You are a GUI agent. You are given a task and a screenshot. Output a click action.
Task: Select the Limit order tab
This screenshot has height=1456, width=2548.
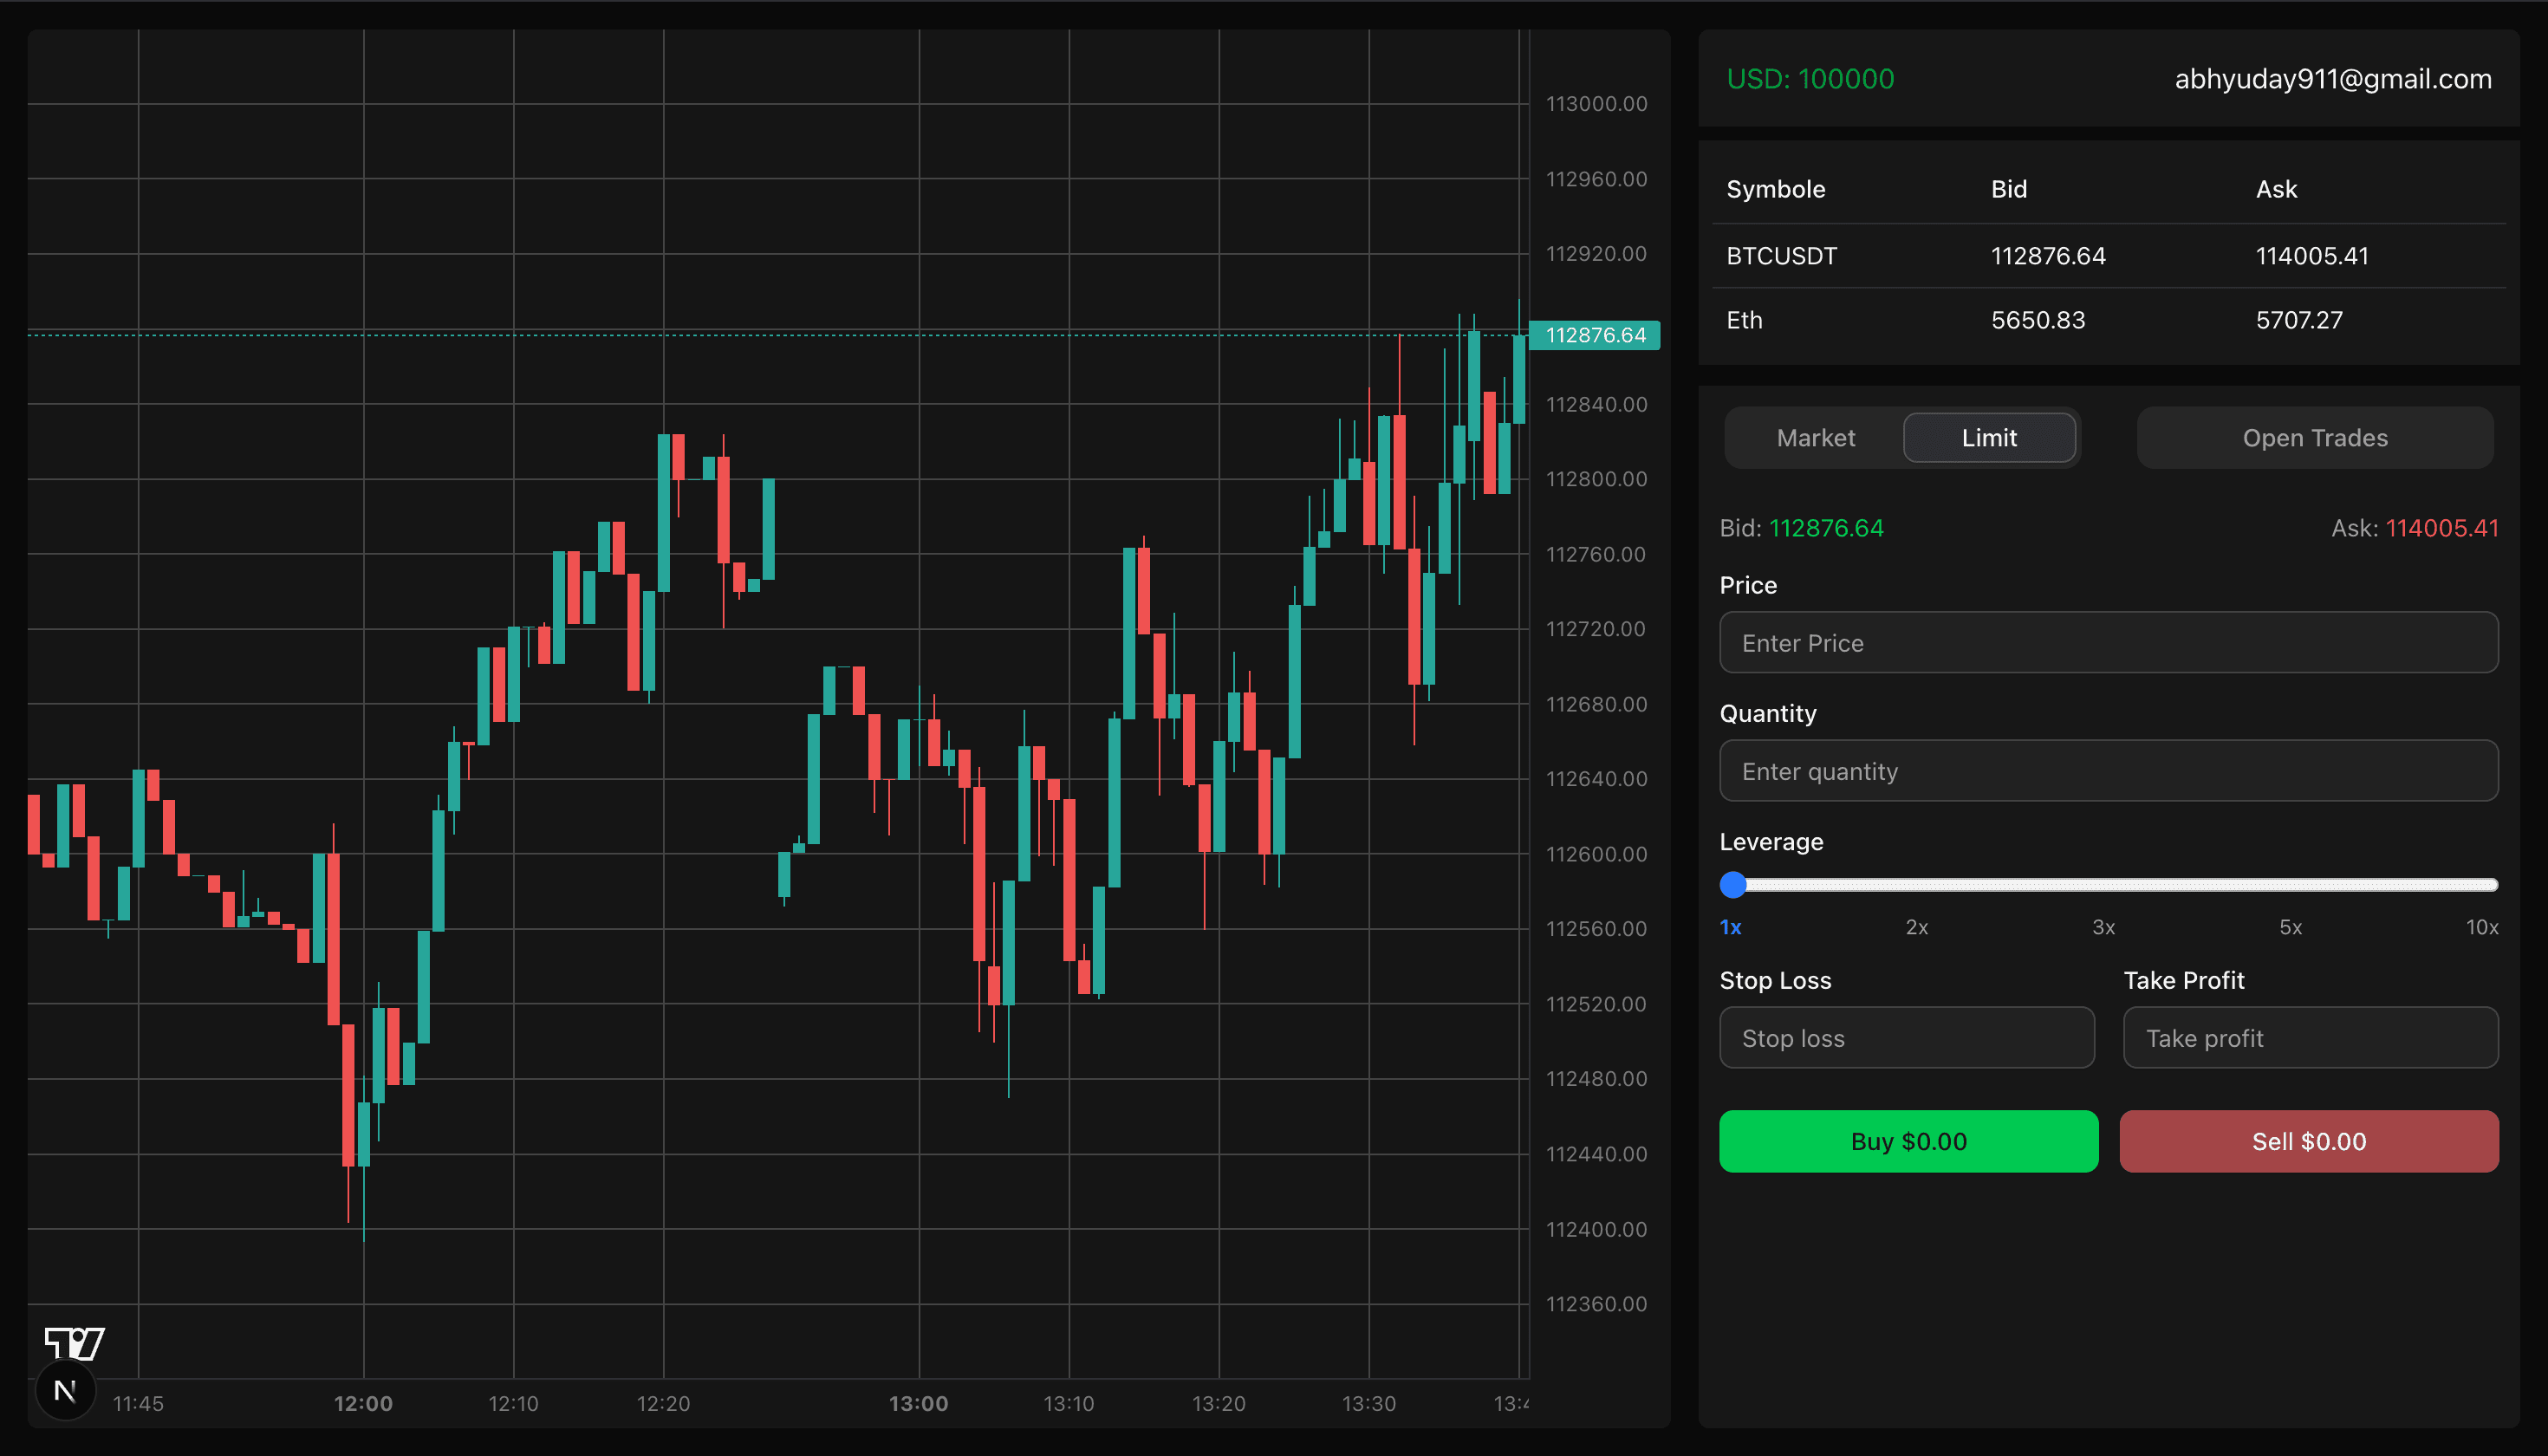tap(1988, 438)
